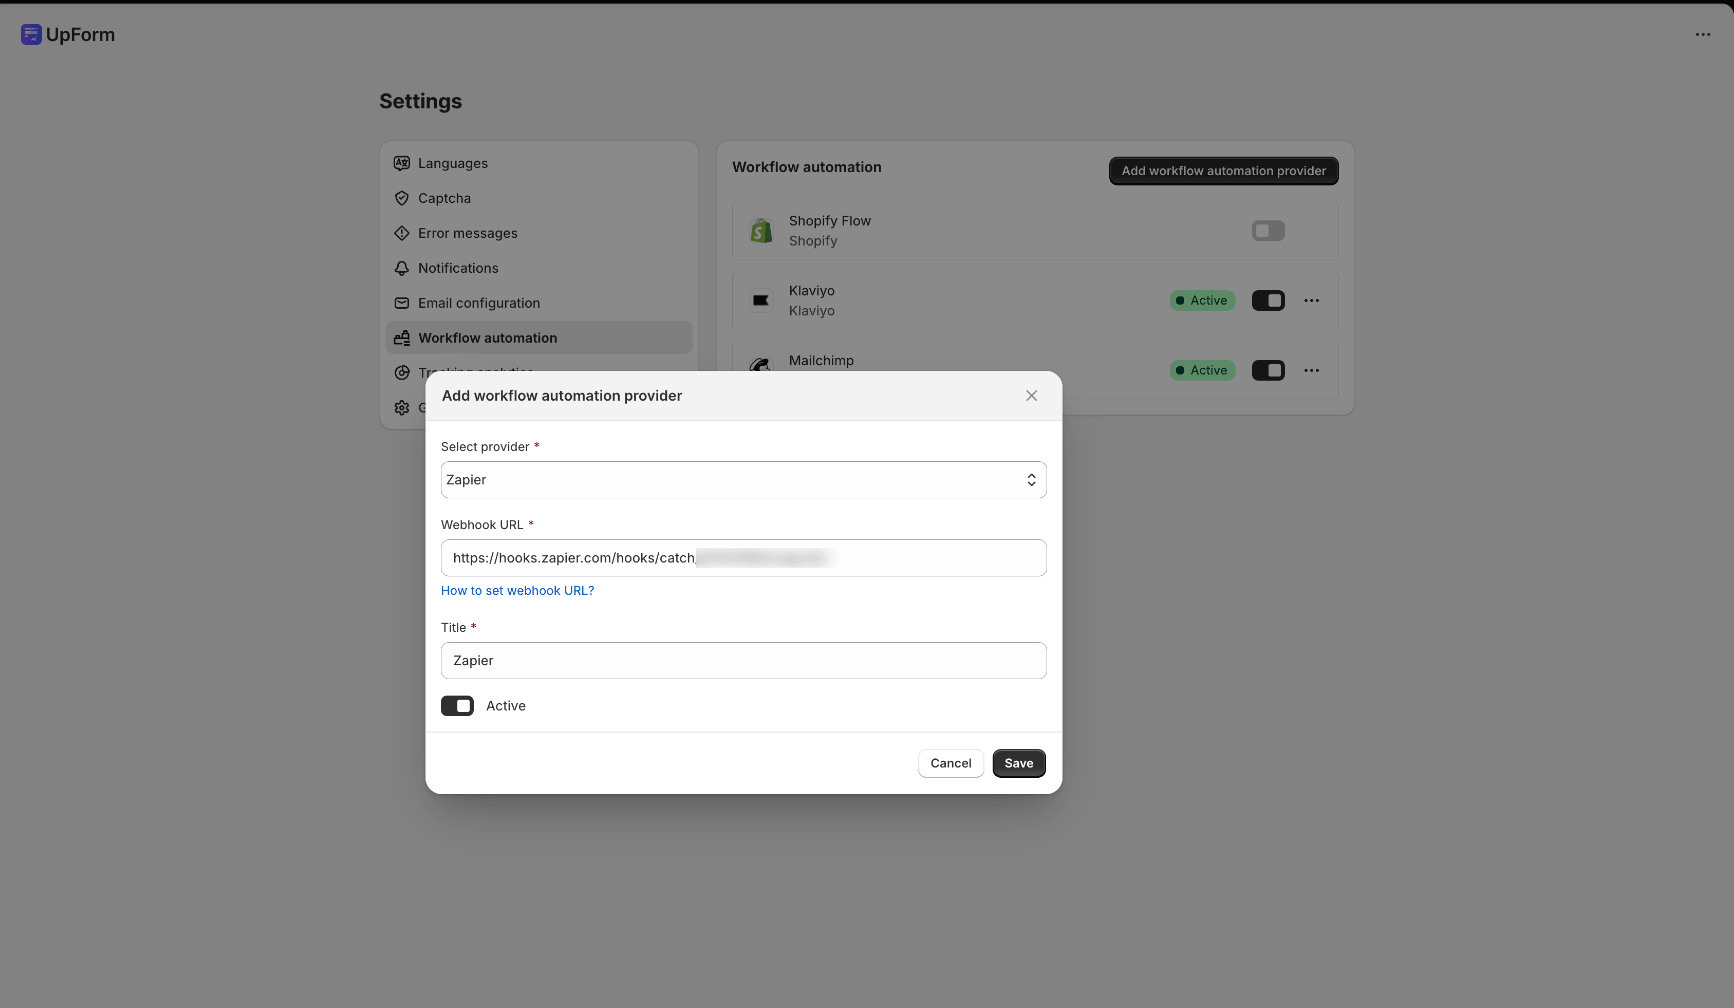This screenshot has height=1008, width=1734.
Task: Click the Languages sidebar icon
Action: pyautogui.click(x=402, y=163)
